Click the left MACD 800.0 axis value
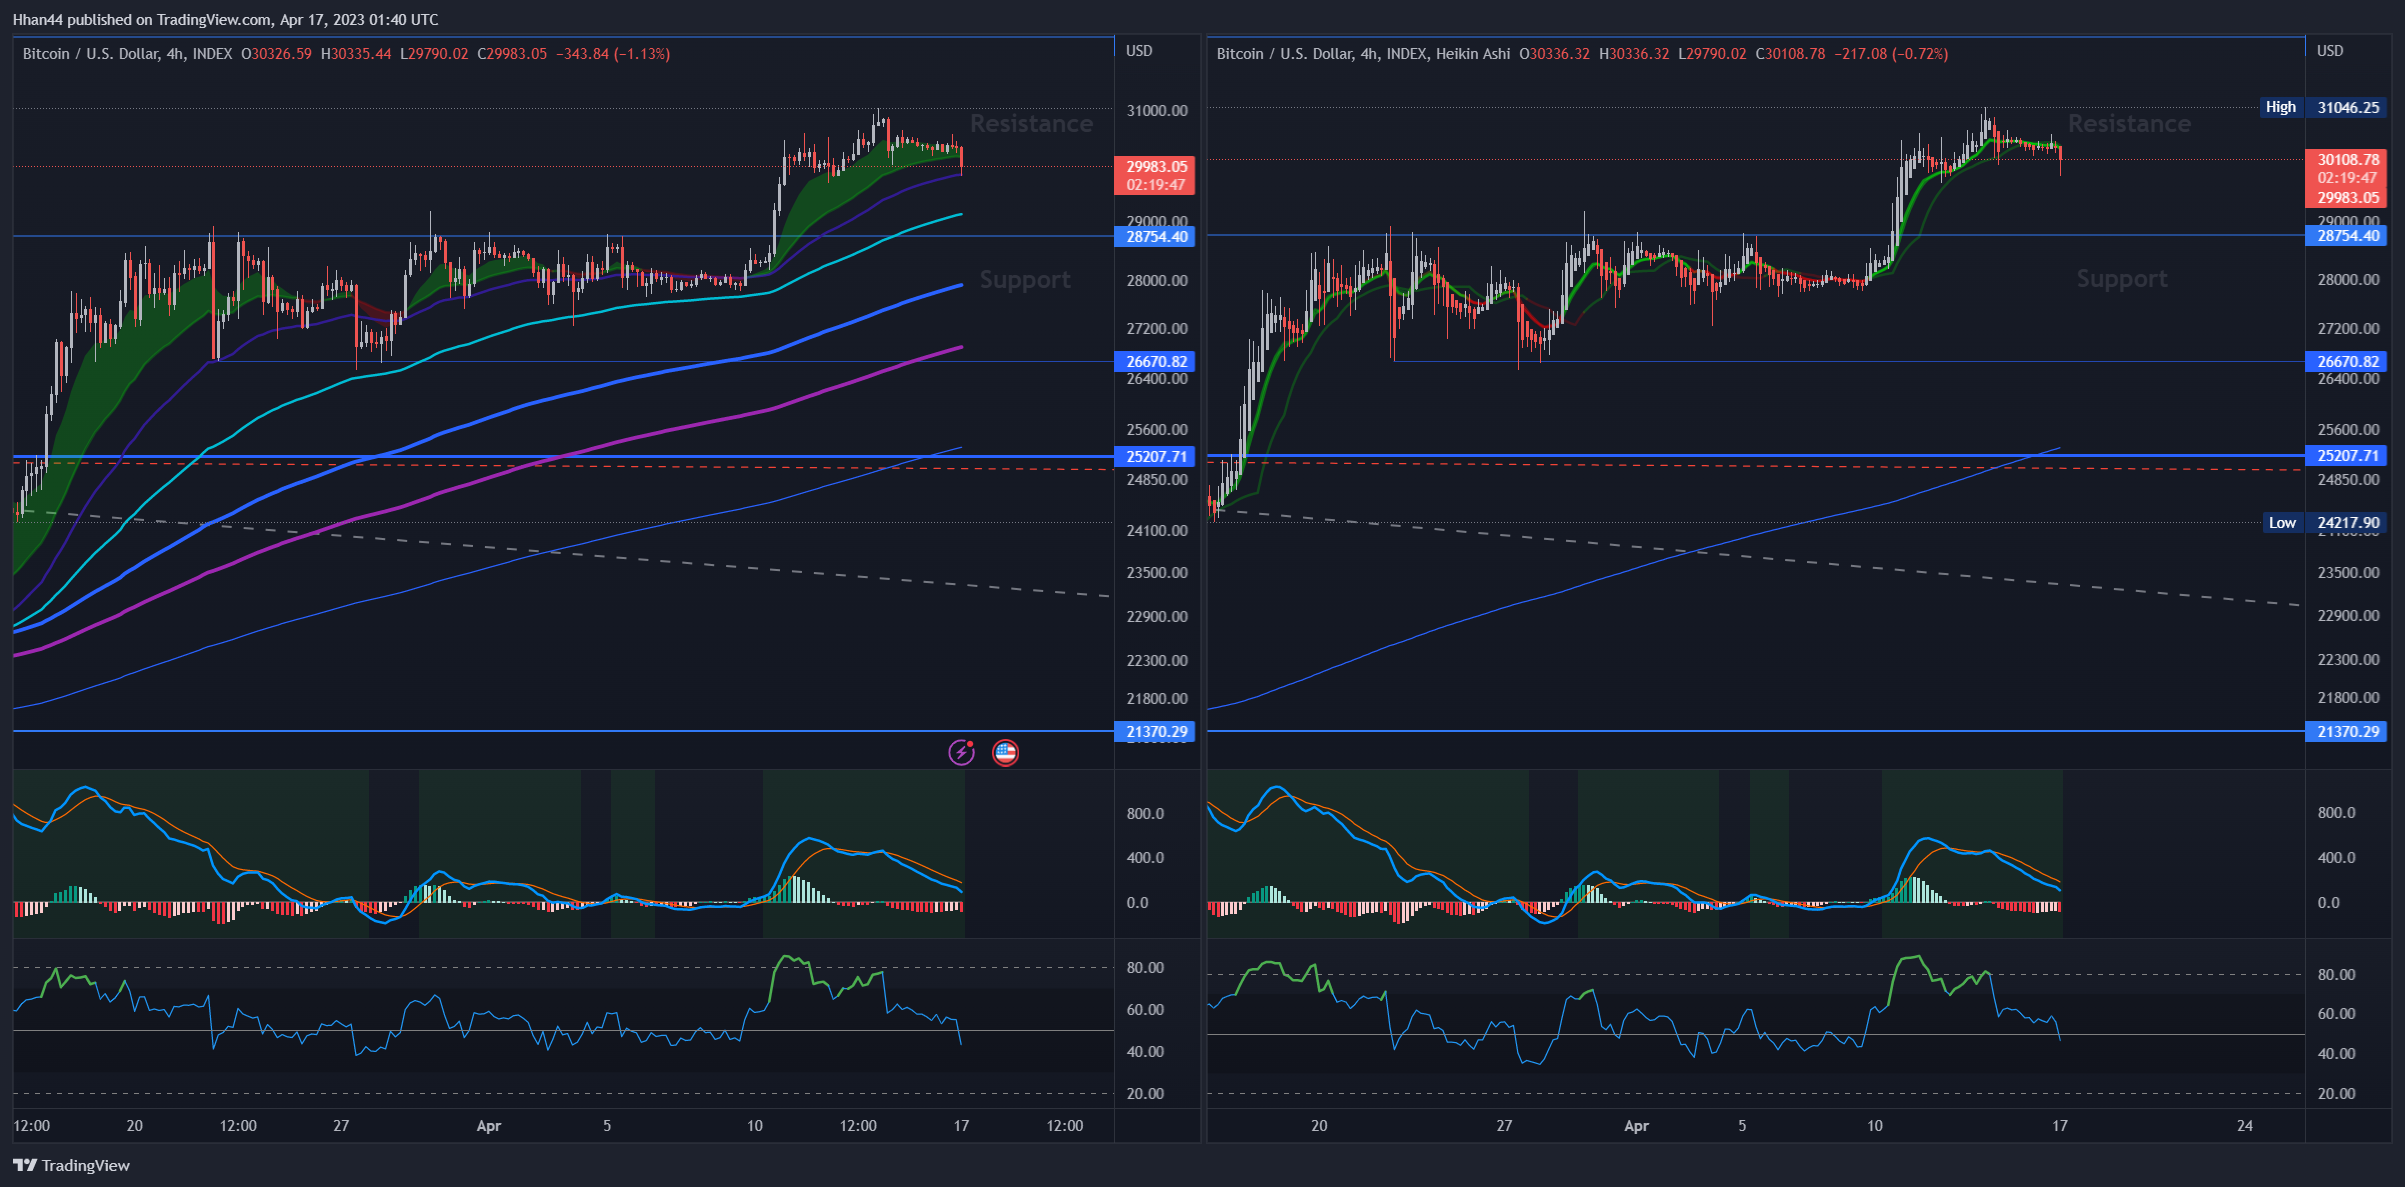This screenshot has height=1187, width=2405. (x=1145, y=813)
